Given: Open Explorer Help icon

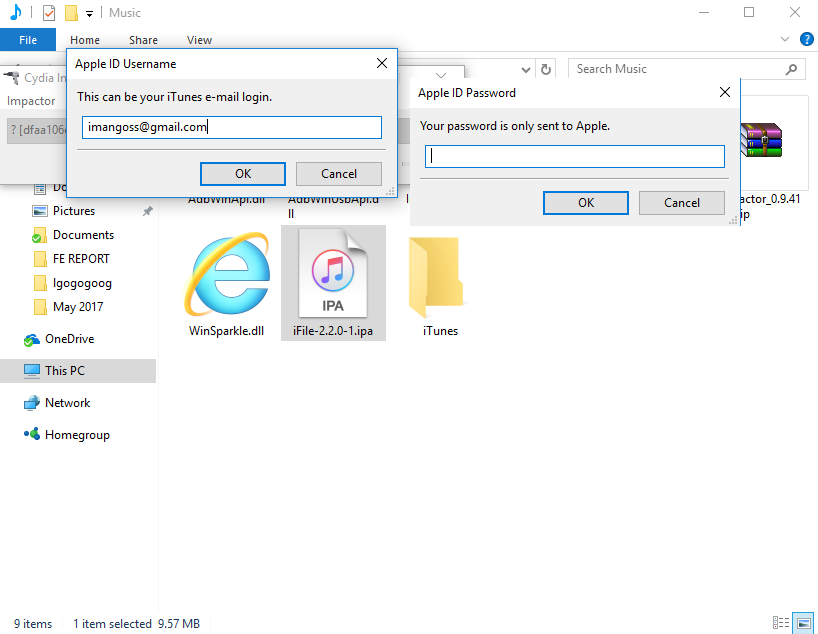Looking at the screenshot, I should click(807, 39).
